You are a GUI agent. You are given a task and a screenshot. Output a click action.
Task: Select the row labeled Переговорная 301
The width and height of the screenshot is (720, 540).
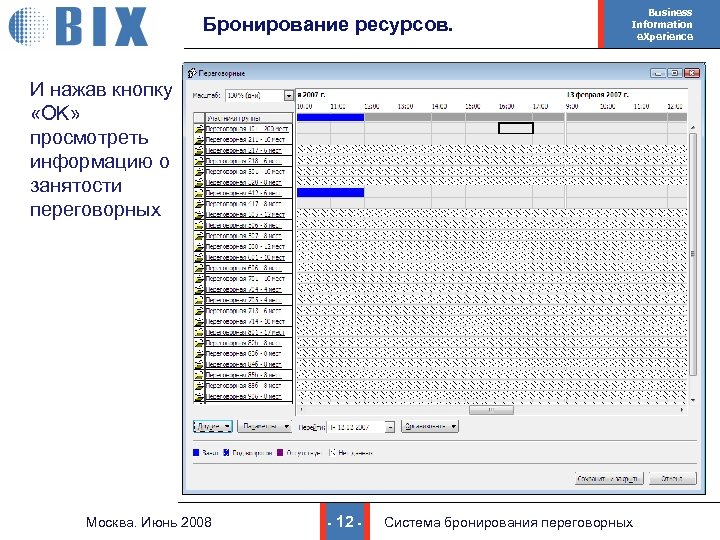(x=243, y=171)
